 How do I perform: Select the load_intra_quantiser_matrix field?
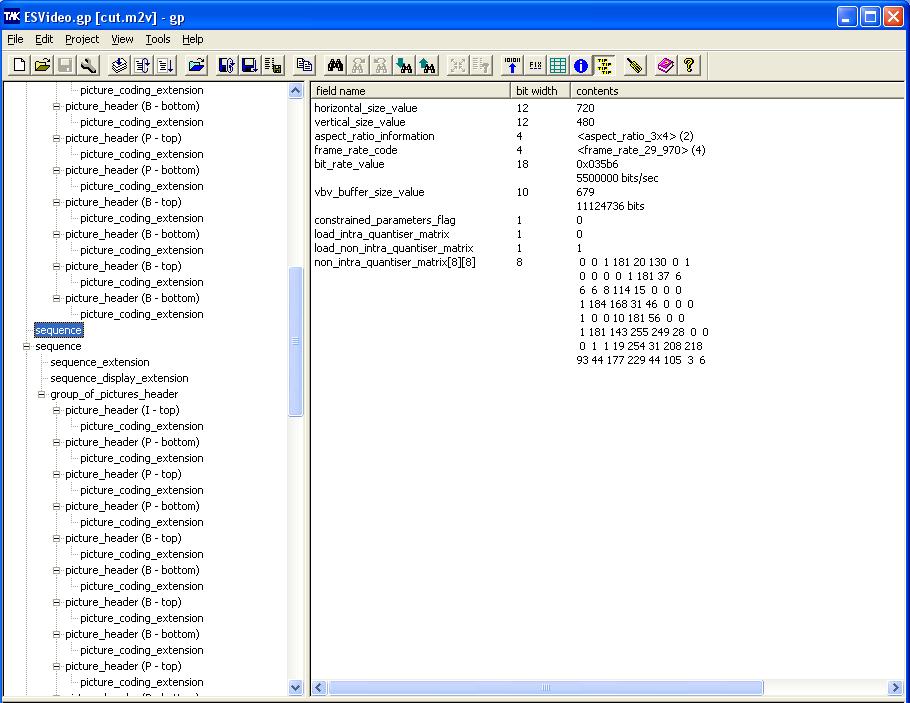tap(382, 234)
